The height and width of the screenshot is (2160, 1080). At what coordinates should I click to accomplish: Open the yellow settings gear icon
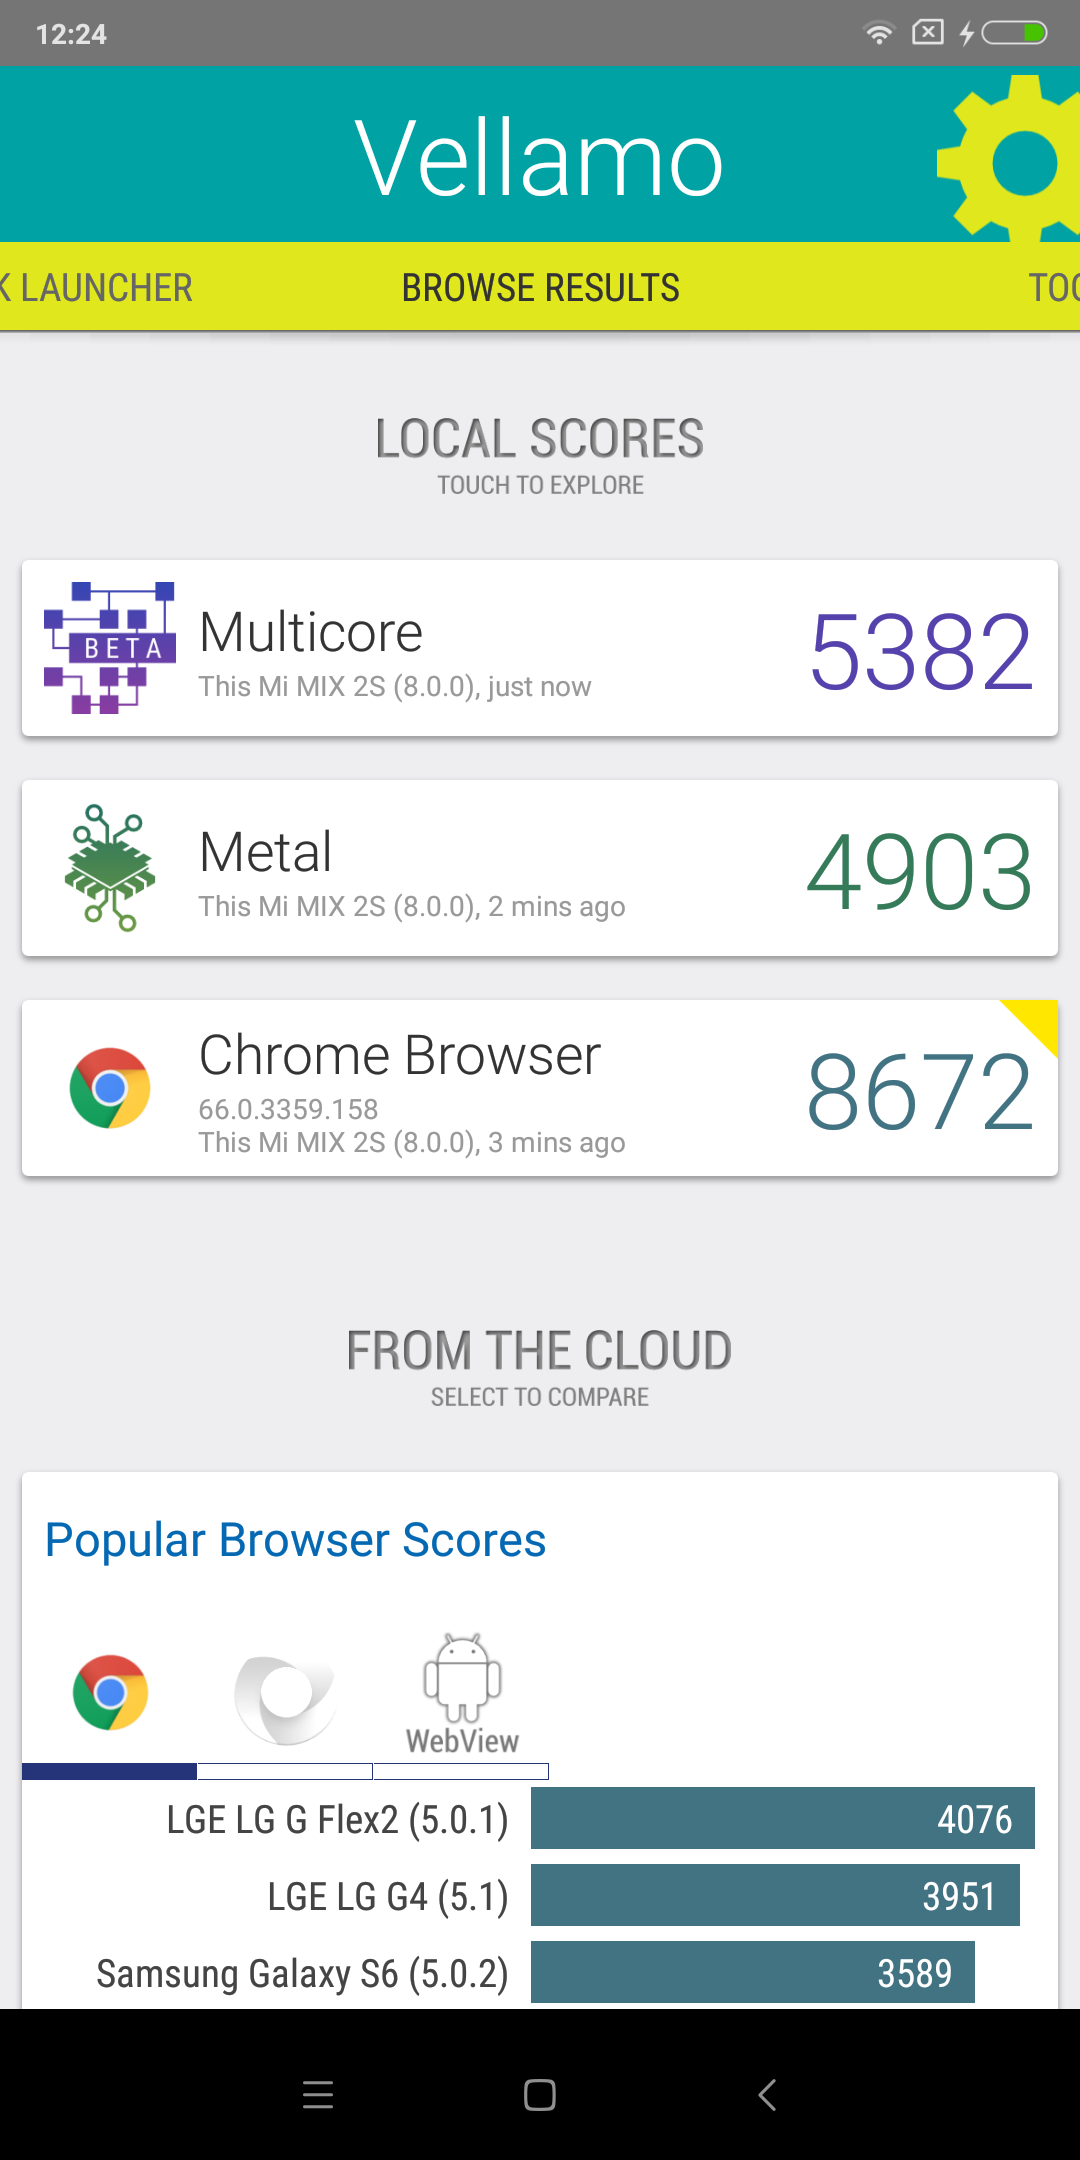[x=1010, y=158]
